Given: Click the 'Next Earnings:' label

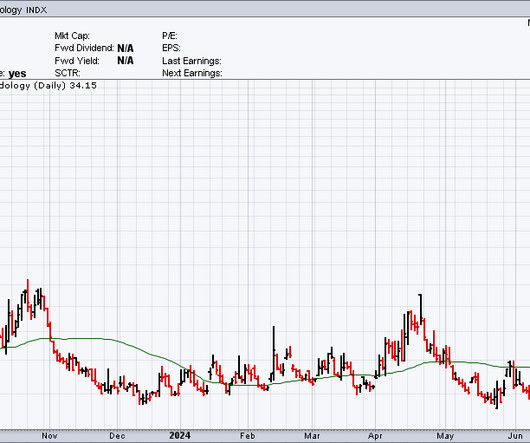Looking at the screenshot, I should click(192, 73).
